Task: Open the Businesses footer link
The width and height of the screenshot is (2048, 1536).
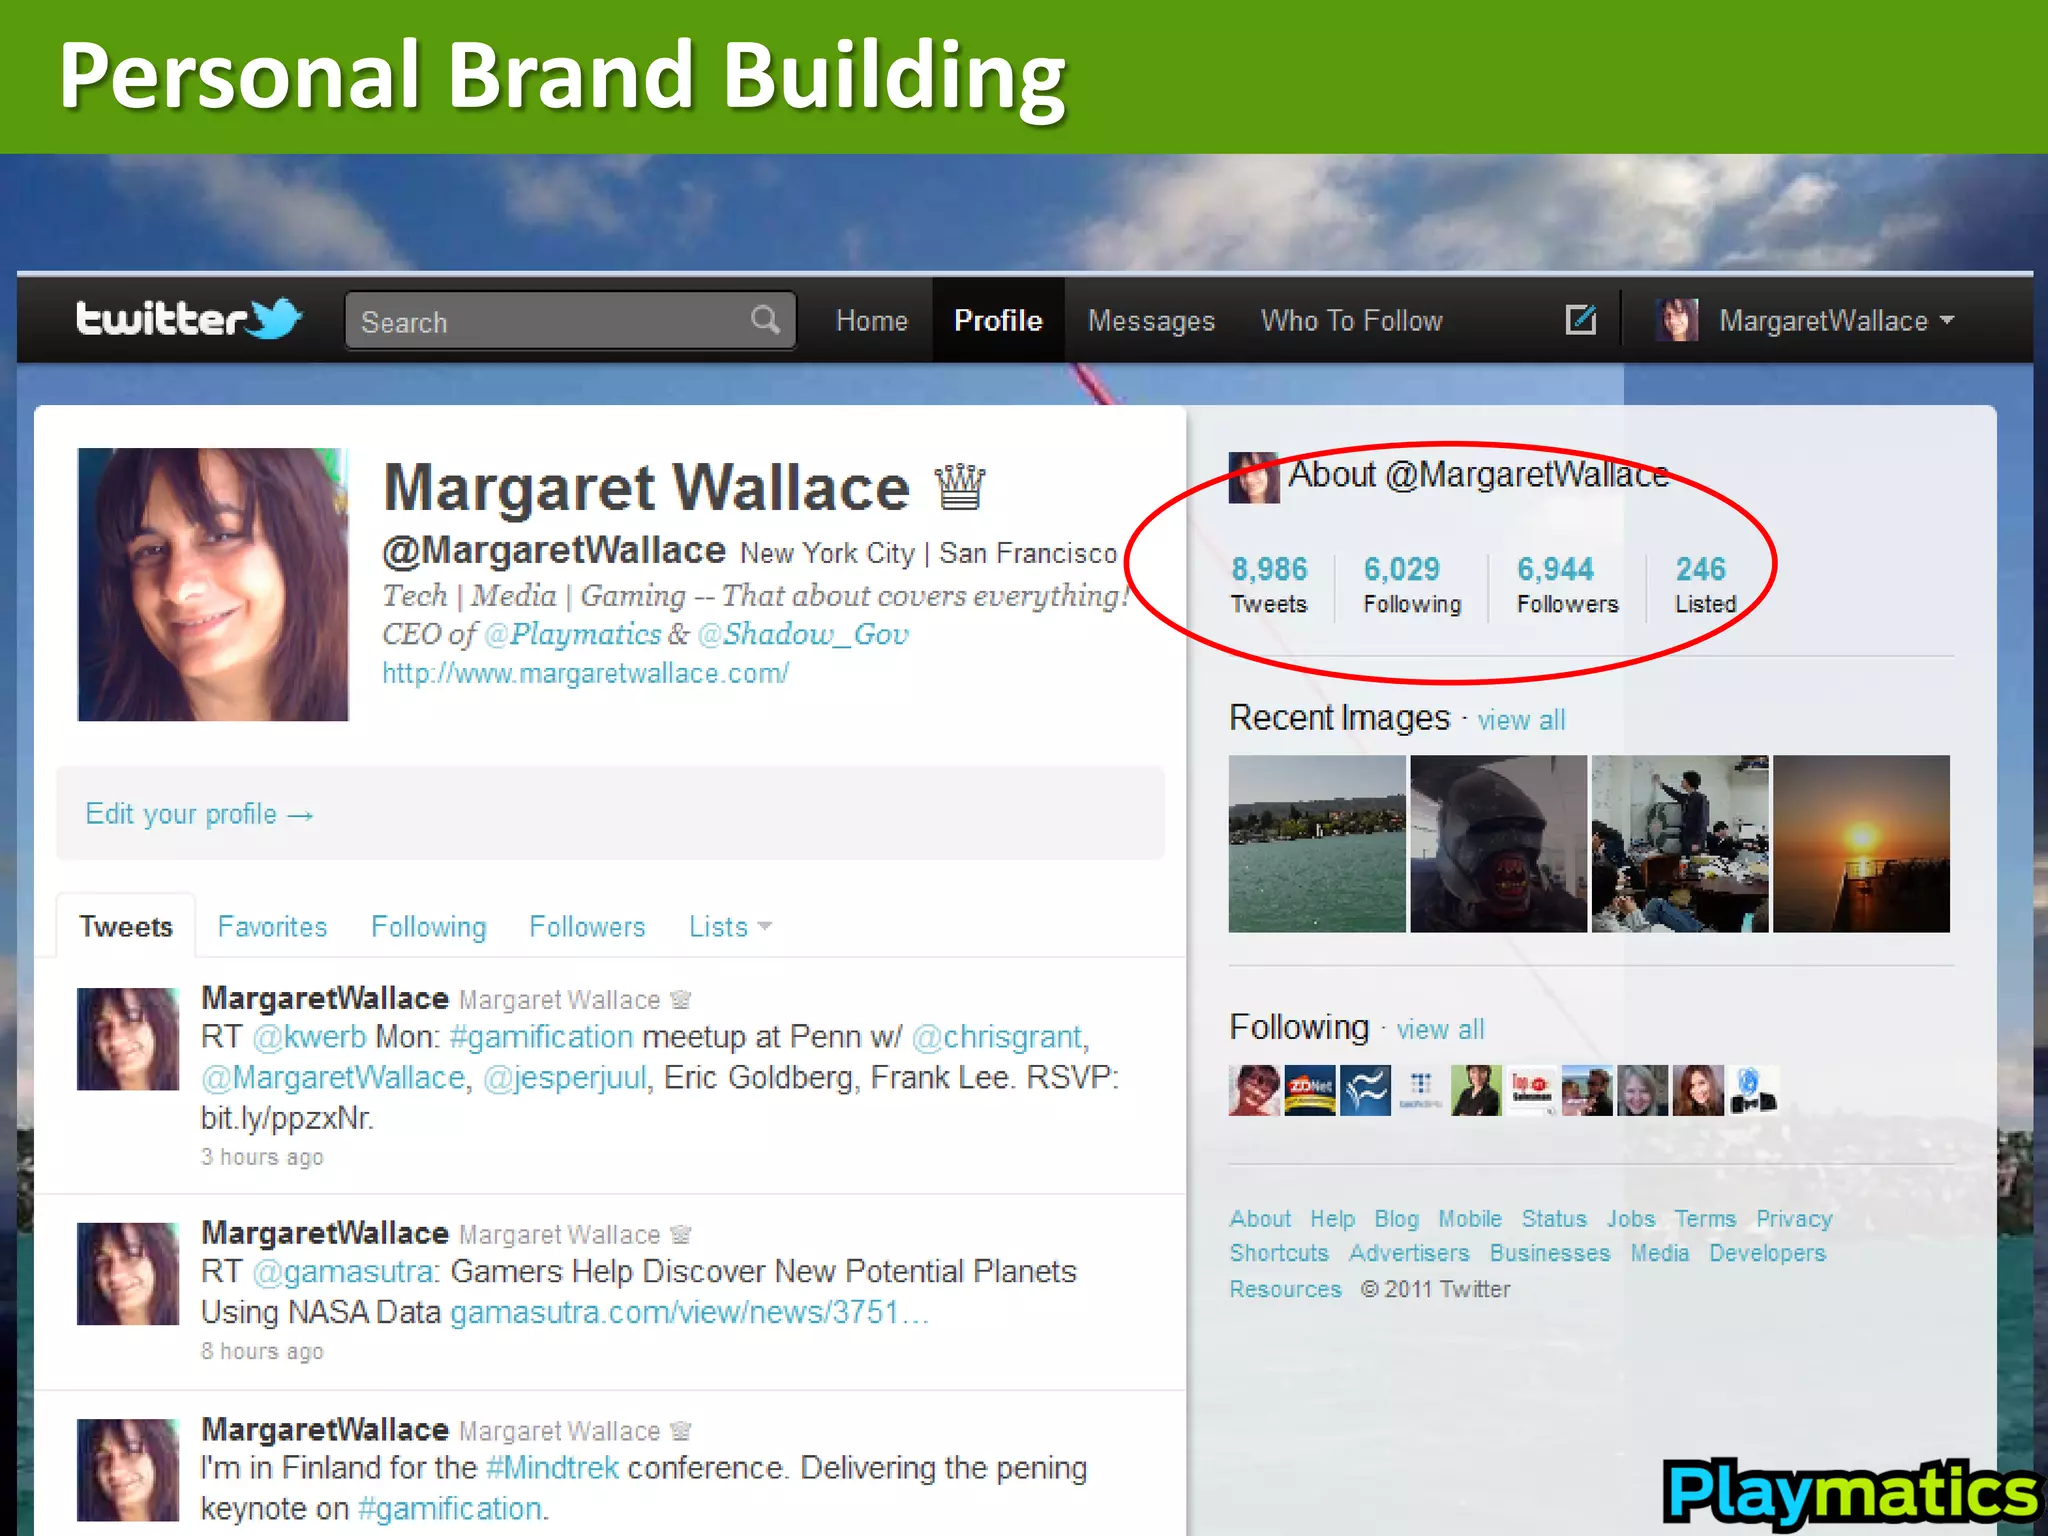Action: [1550, 1253]
